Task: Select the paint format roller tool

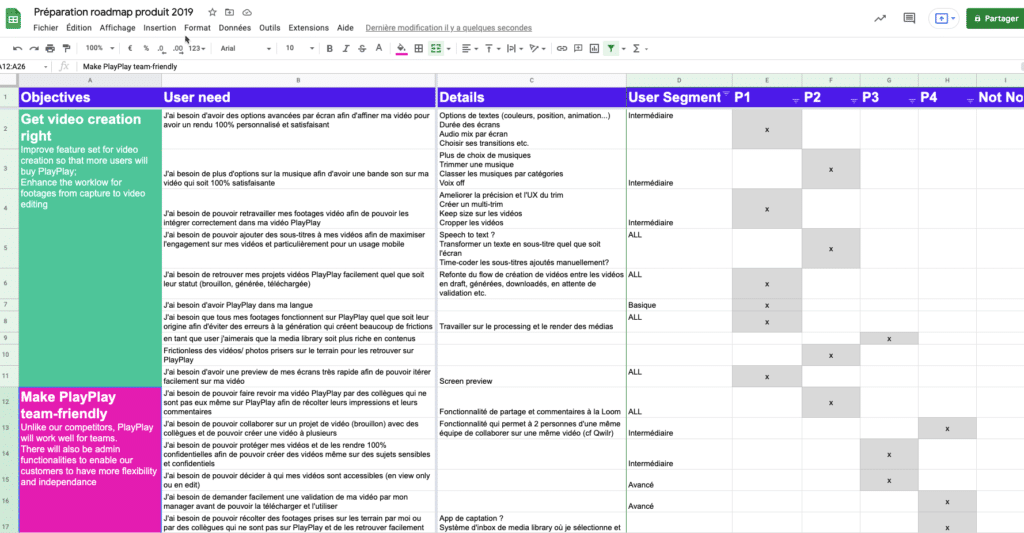Action: click(x=67, y=48)
